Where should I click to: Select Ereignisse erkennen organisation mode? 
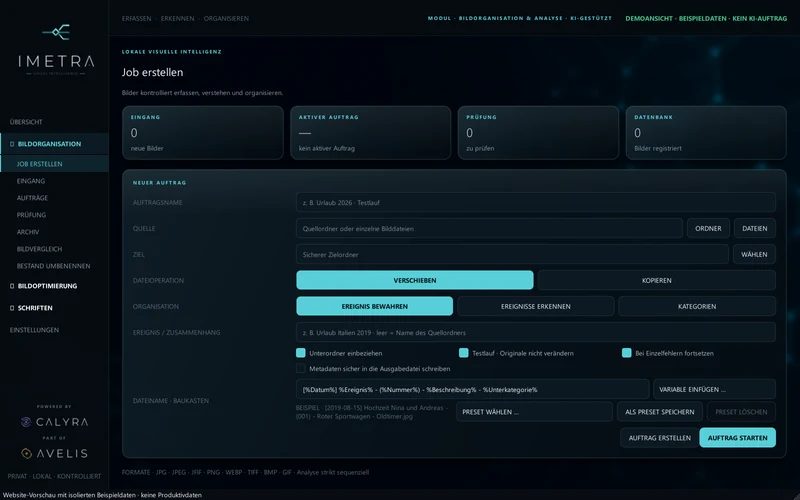coord(536,306)
